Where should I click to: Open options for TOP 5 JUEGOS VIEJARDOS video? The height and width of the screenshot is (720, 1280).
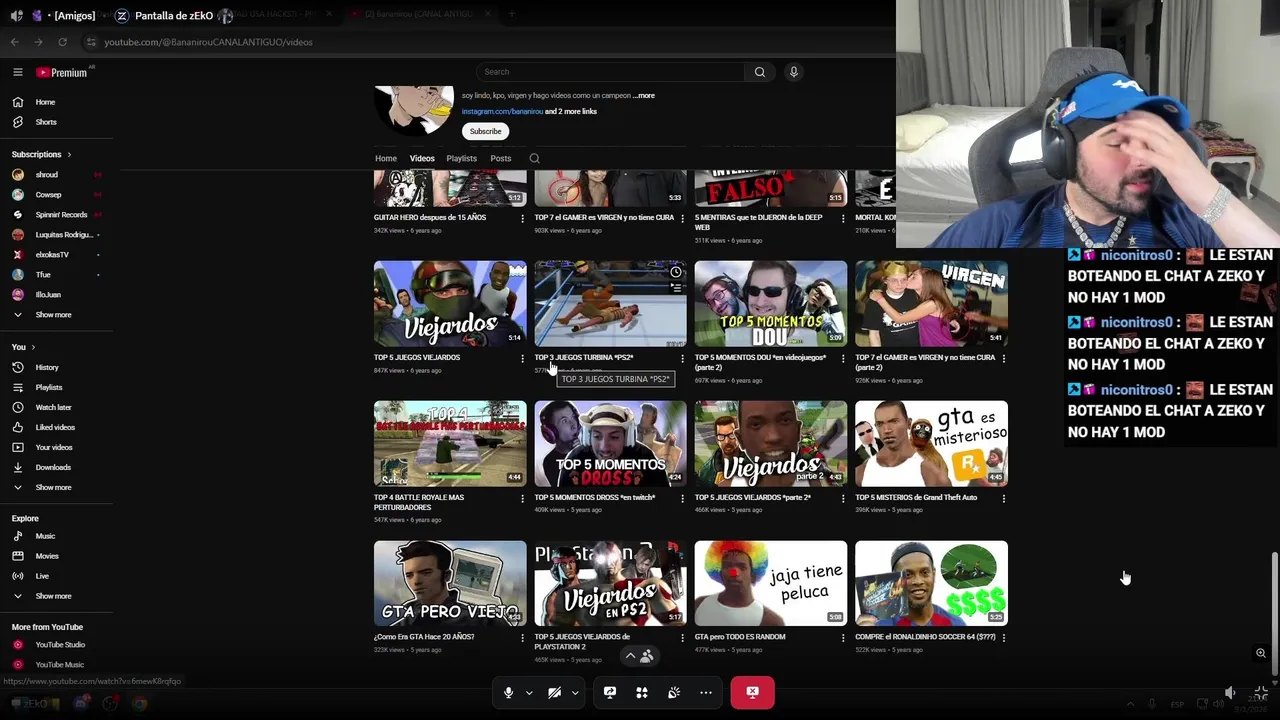(522, 358)
